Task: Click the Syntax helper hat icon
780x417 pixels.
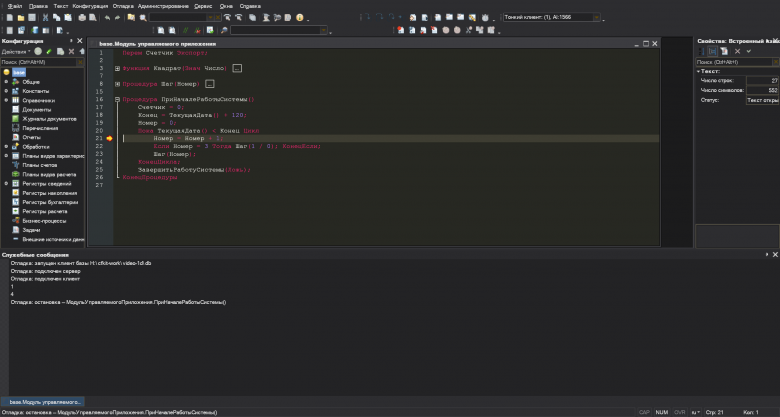Action: click(266, 17)
